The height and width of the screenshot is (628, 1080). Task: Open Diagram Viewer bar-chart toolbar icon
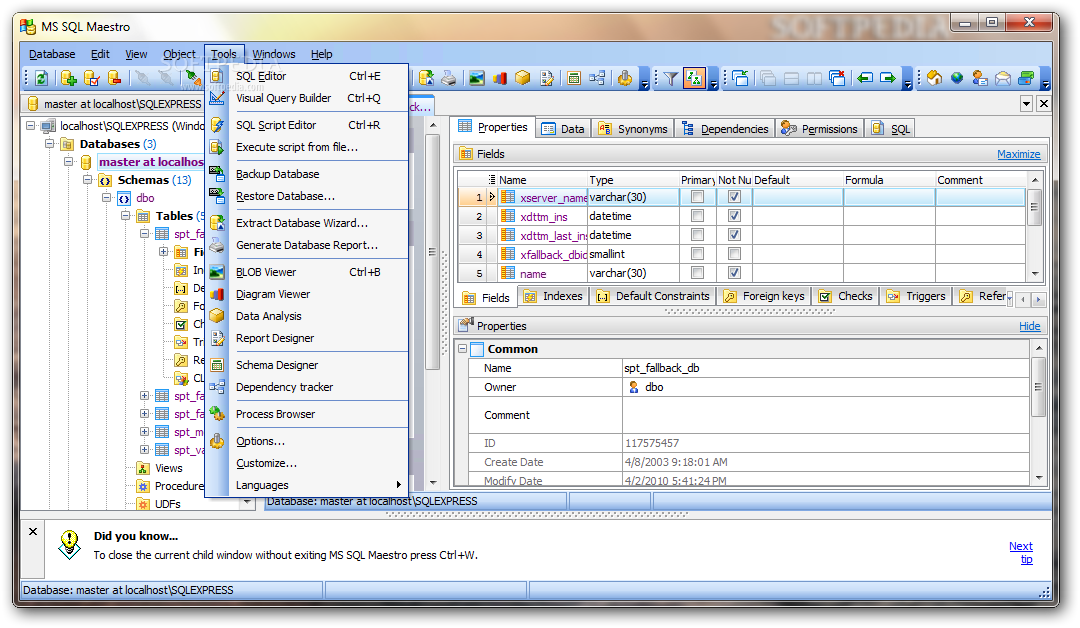(500, 78)
